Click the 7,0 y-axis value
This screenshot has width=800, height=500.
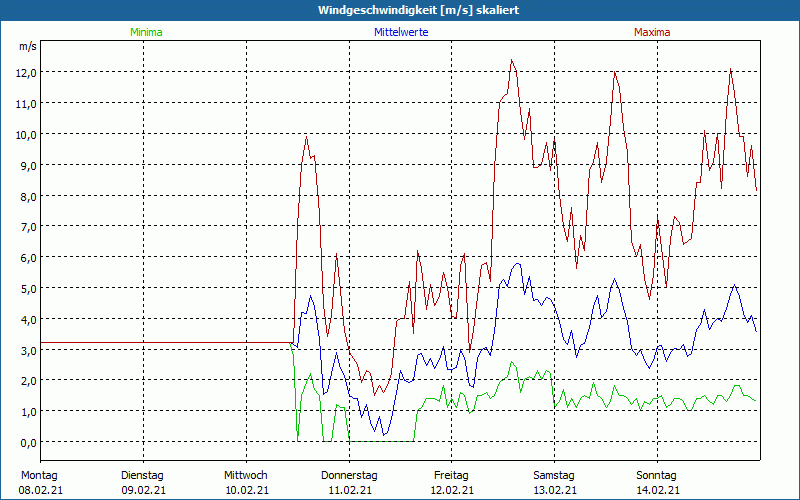click(x=29, y=227)
